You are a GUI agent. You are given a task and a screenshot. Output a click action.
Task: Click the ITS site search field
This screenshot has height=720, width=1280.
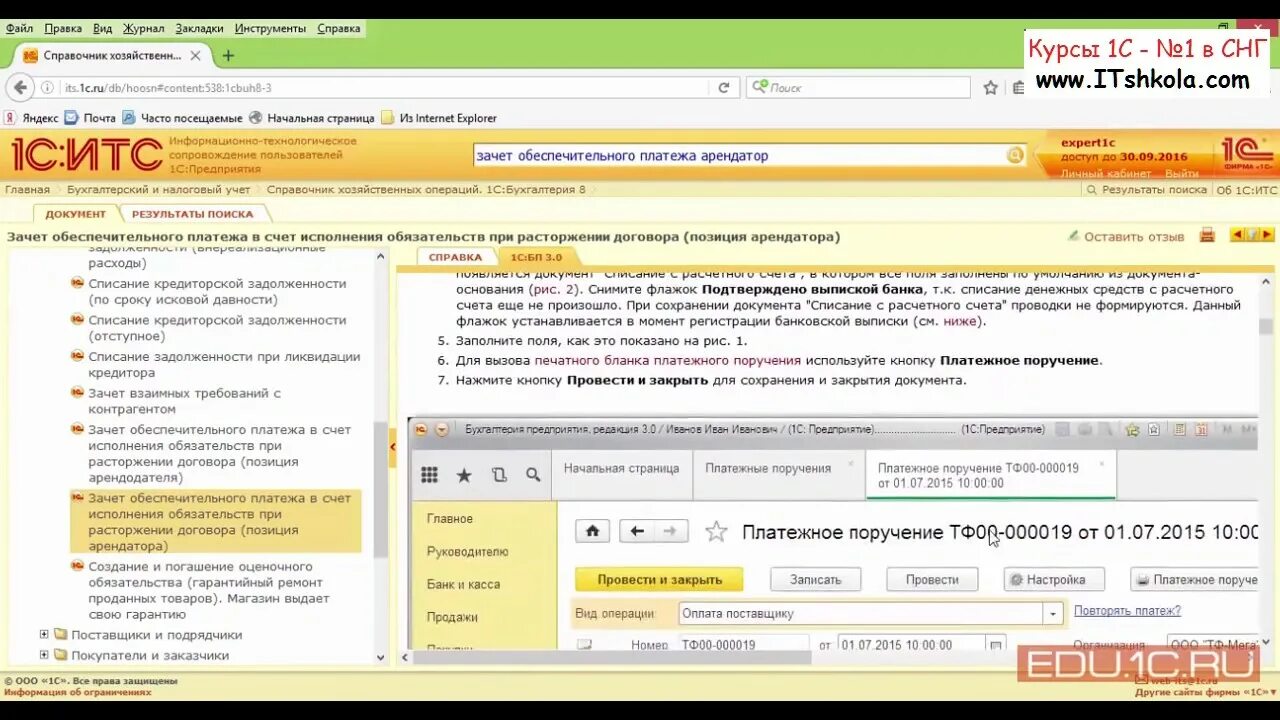pos(739,155)
